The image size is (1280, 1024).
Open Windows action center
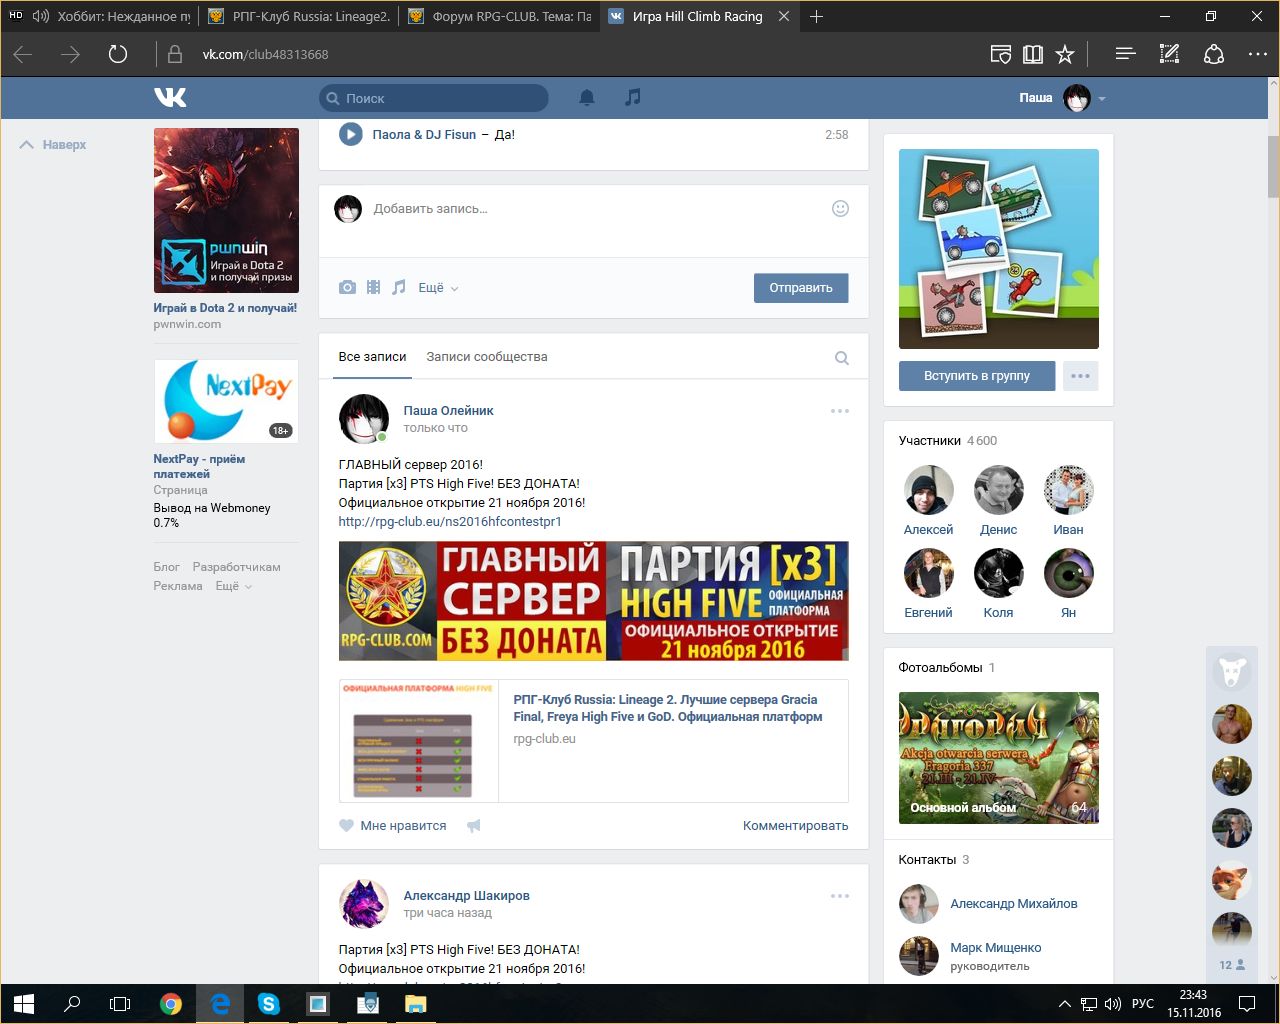1247,1003
